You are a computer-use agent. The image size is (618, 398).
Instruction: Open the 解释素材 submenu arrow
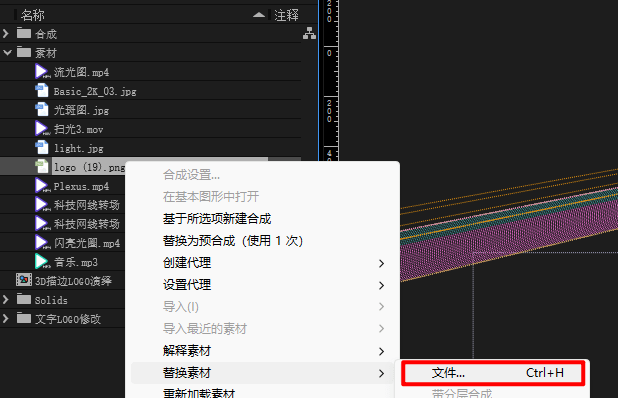[381, 351]
